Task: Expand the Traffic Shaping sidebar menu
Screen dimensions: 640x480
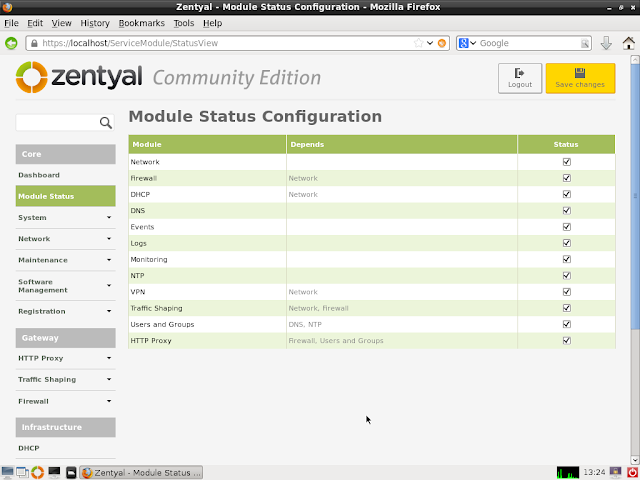Action: pos(65,380)
